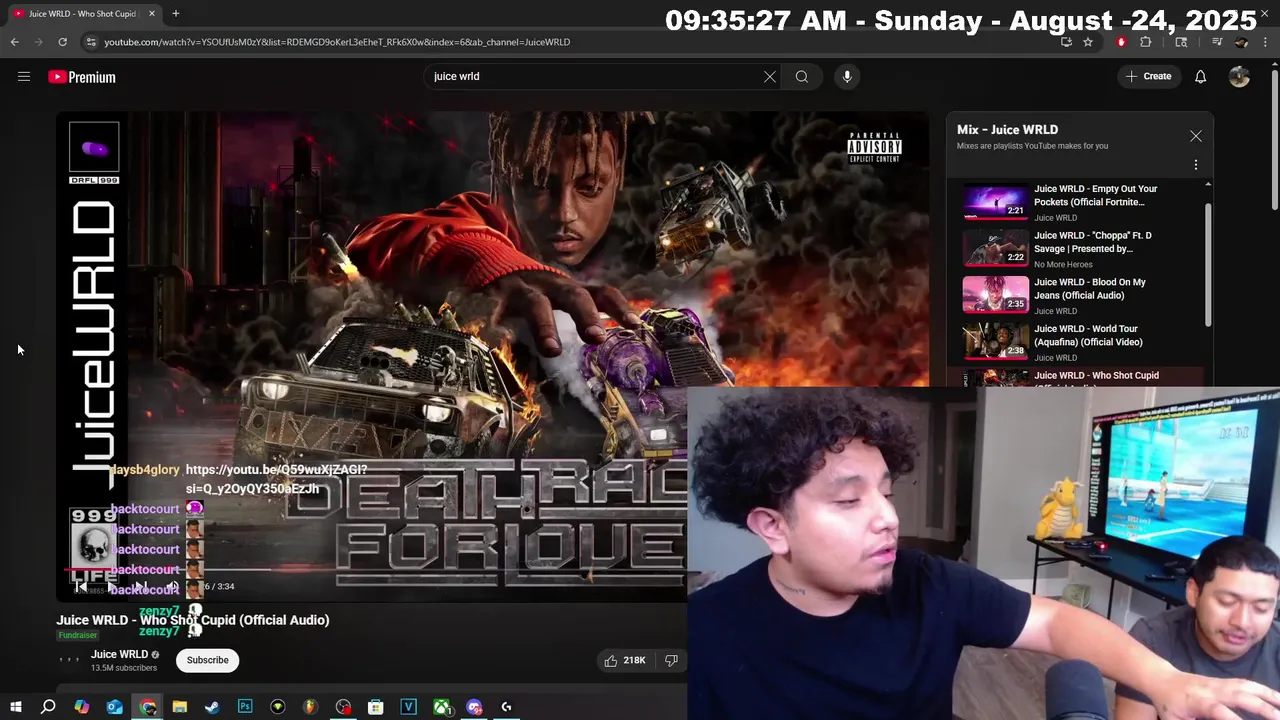Image resolution: width=1280 pixels, height=720 pixels.
Task: Dislike the video with thumbs down
Action: [x=671, y=660]
